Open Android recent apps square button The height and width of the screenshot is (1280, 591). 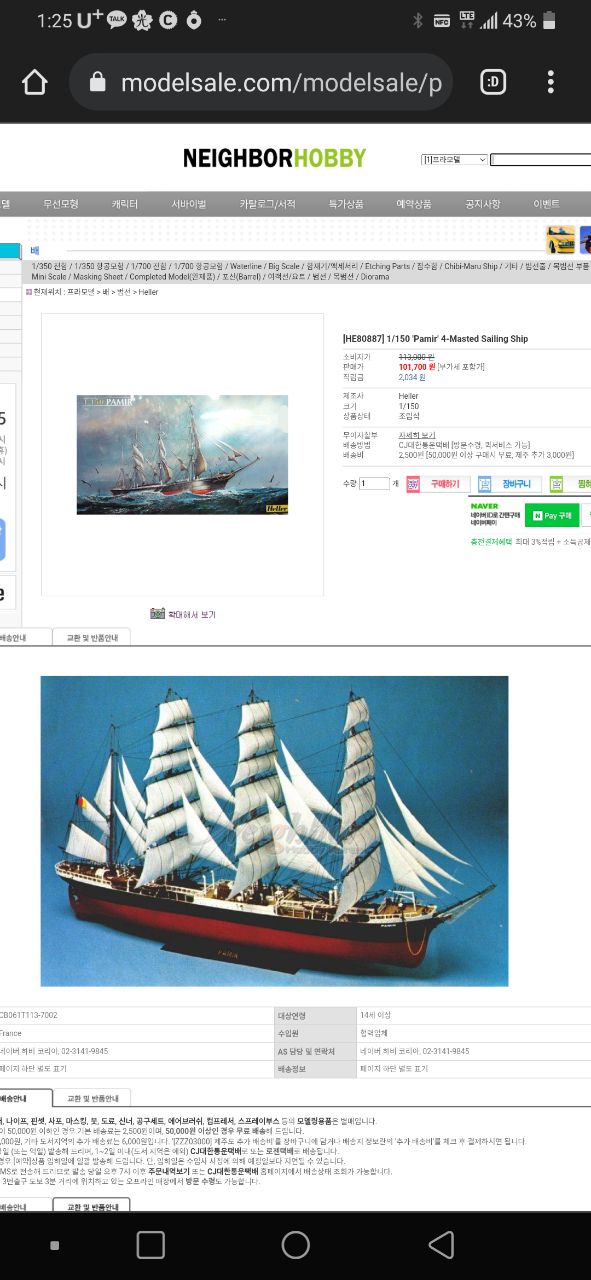[x=150, y=1244]
